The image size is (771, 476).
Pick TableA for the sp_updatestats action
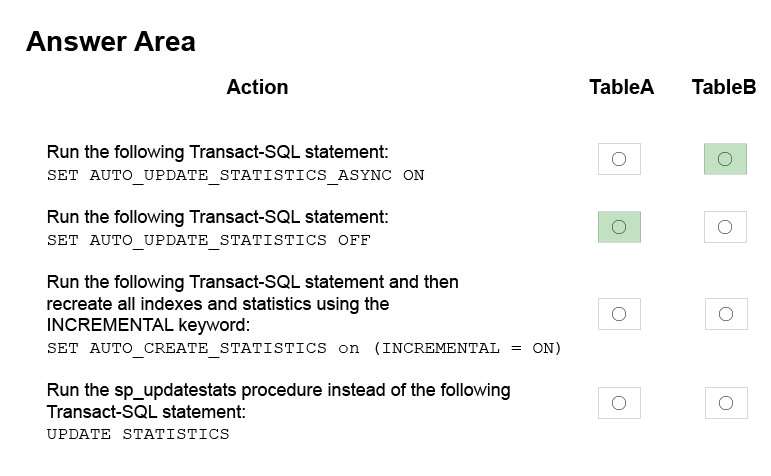point(619,403)
